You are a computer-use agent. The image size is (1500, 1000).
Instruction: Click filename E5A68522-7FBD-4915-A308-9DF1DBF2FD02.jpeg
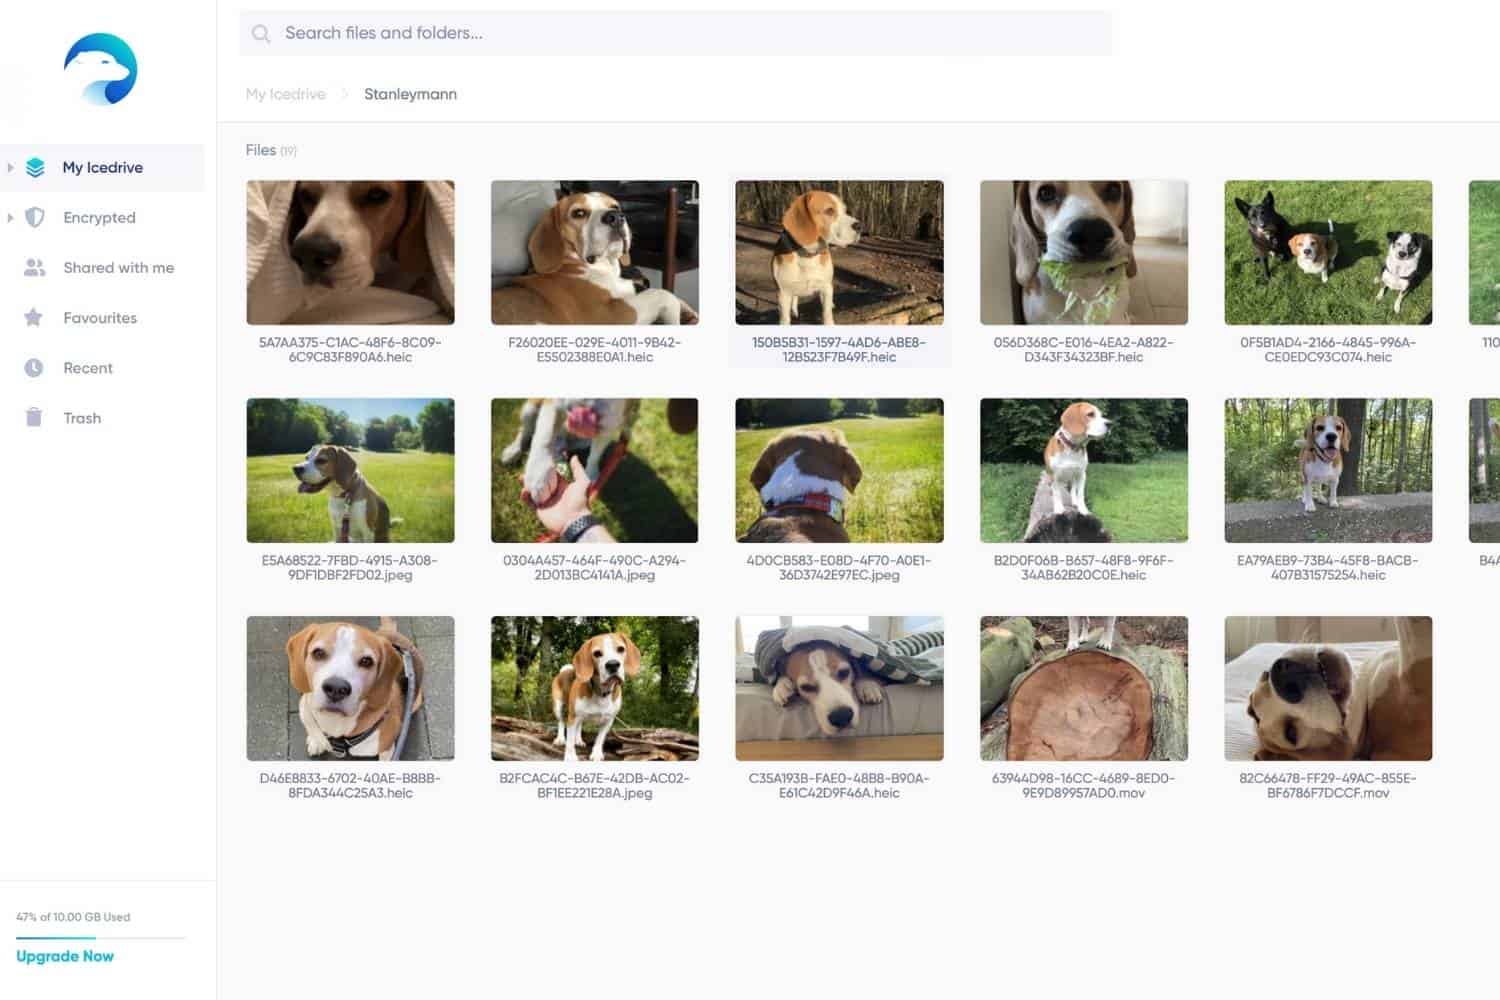[x=350, y=568]
